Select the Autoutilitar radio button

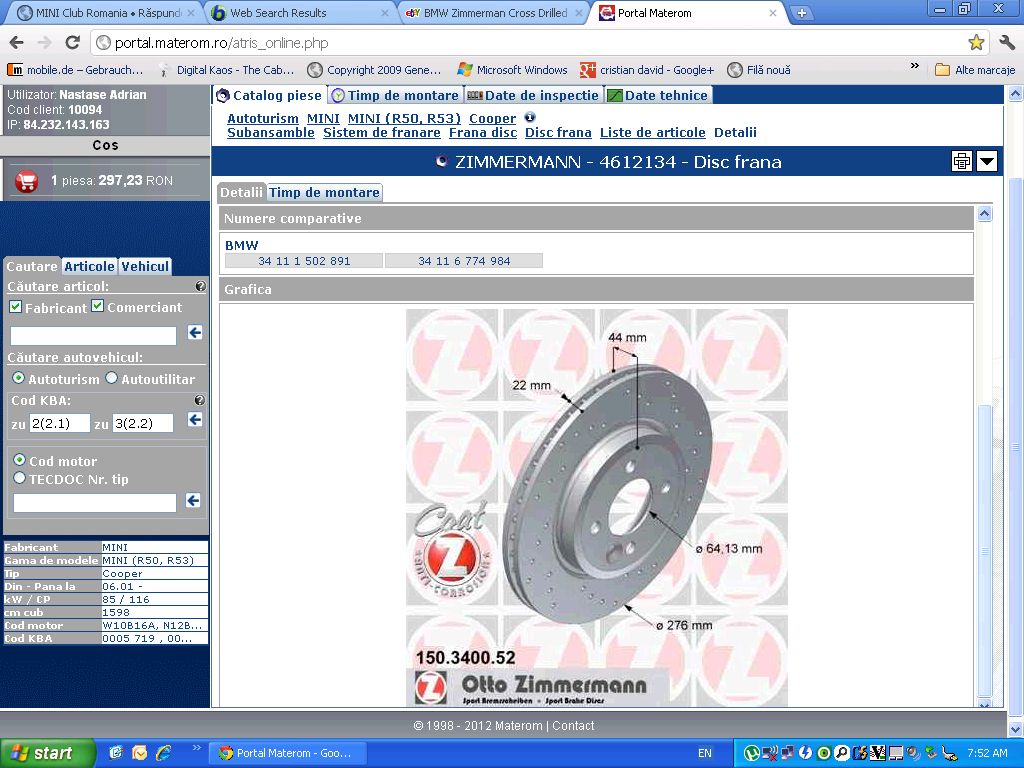point(112,377)
